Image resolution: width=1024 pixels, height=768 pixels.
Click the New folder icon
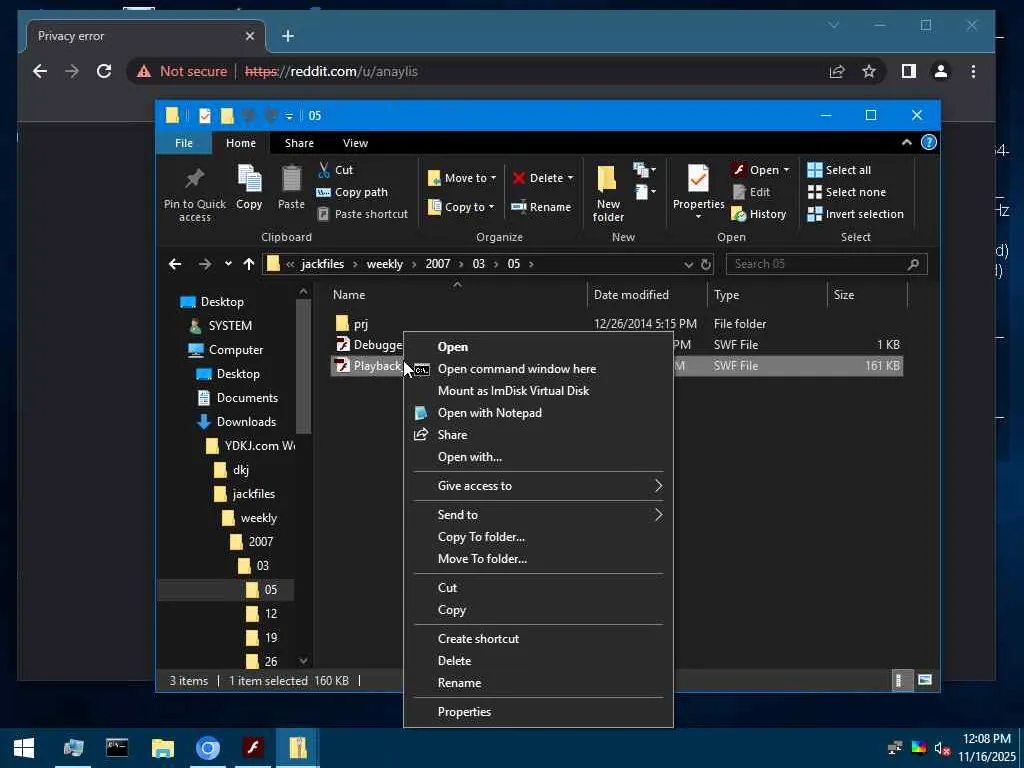607,181
